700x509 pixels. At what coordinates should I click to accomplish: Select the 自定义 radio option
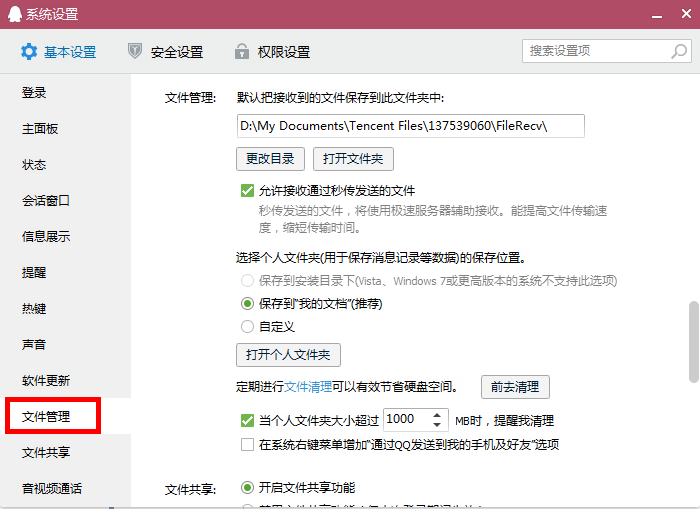[247, 326]
